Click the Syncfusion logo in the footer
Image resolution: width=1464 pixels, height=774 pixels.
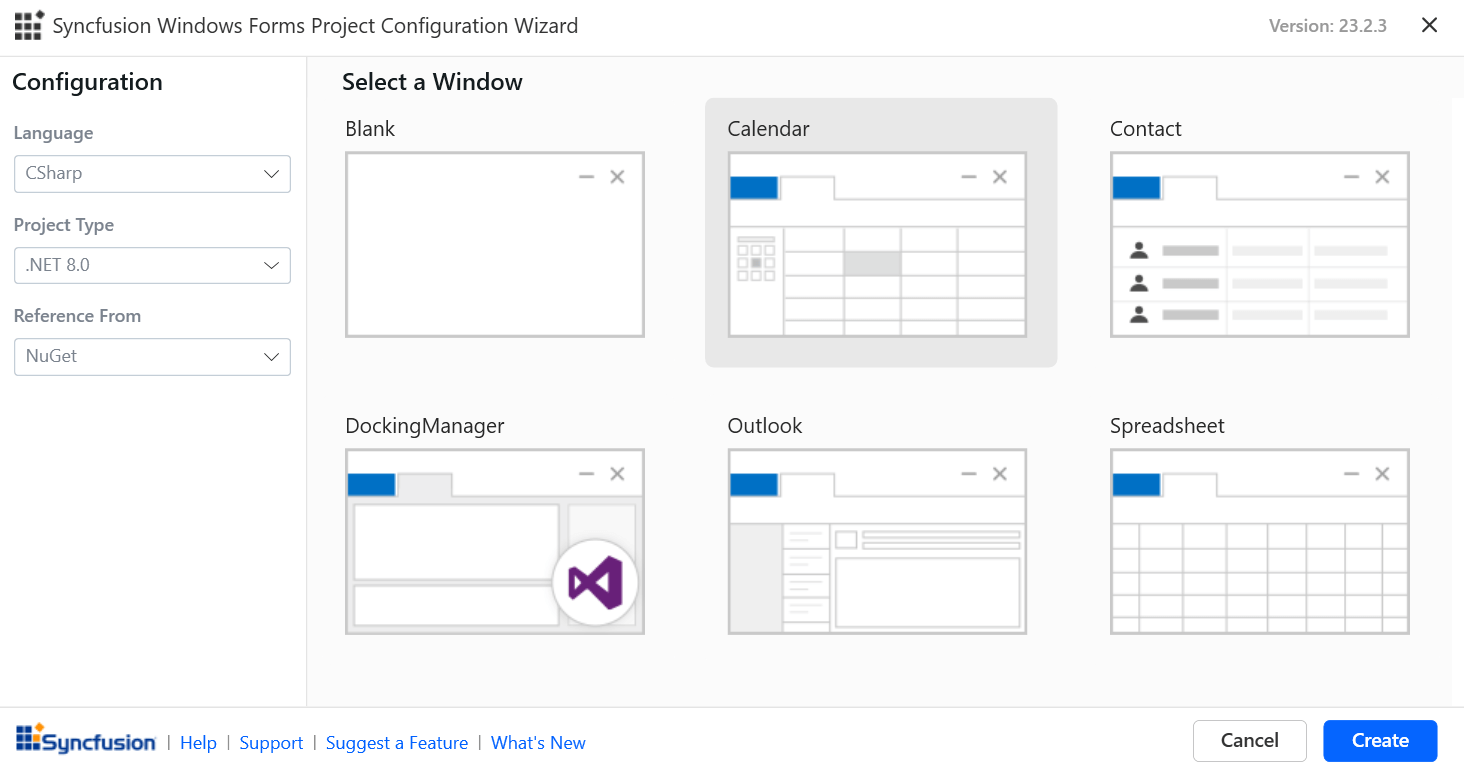[x=86, y=740]
